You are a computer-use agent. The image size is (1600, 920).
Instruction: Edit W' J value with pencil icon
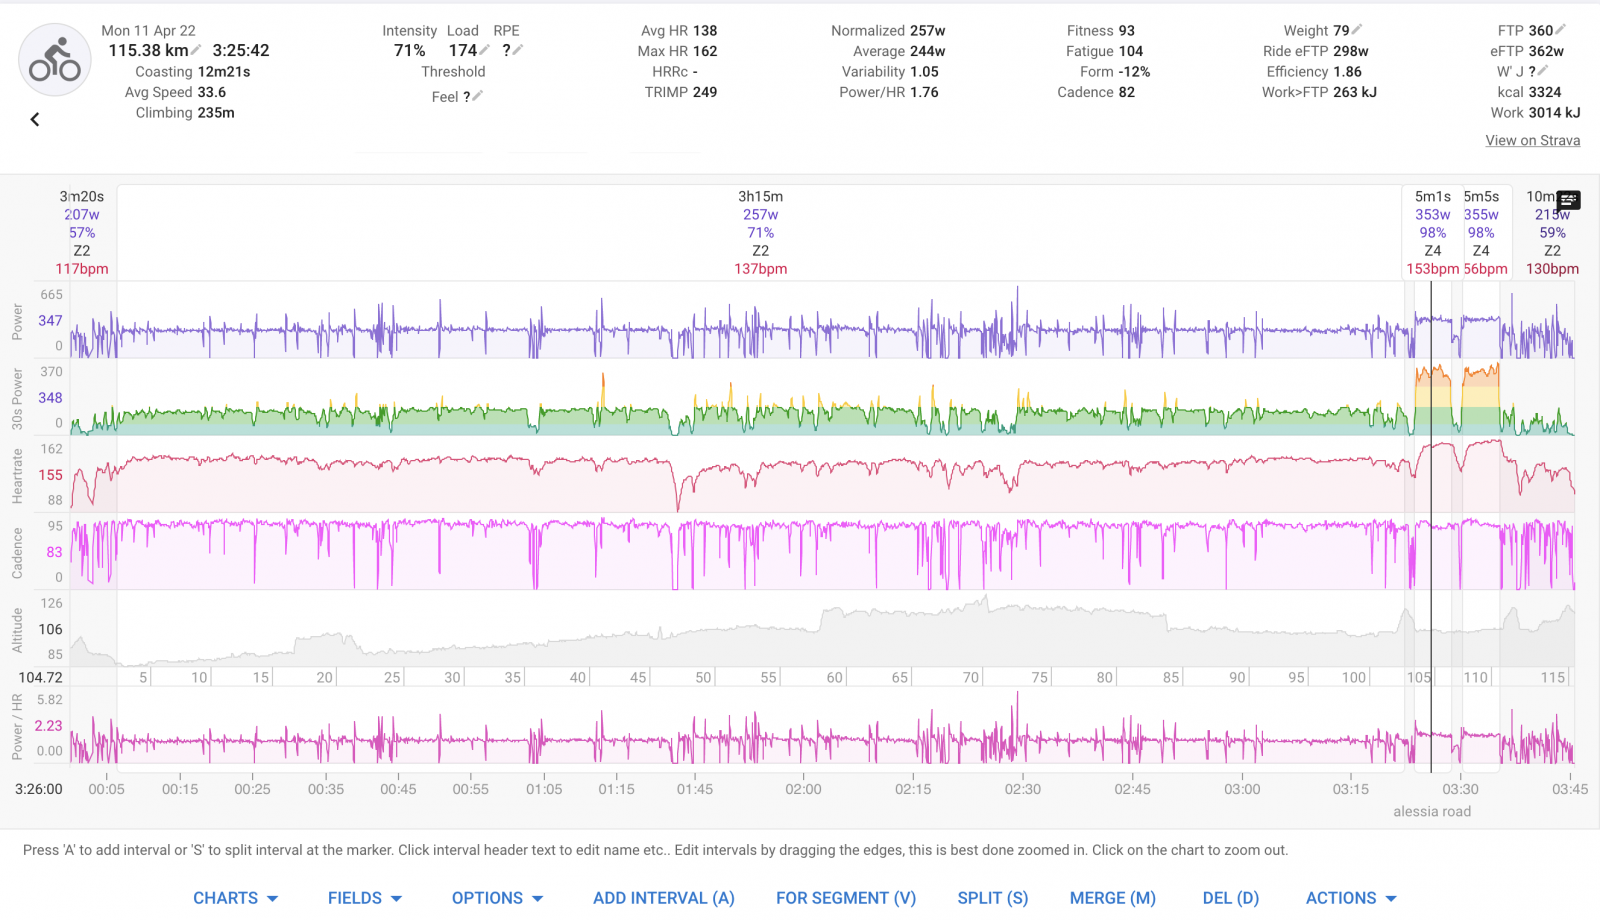pyautogui.click(x=1543, y=71)
